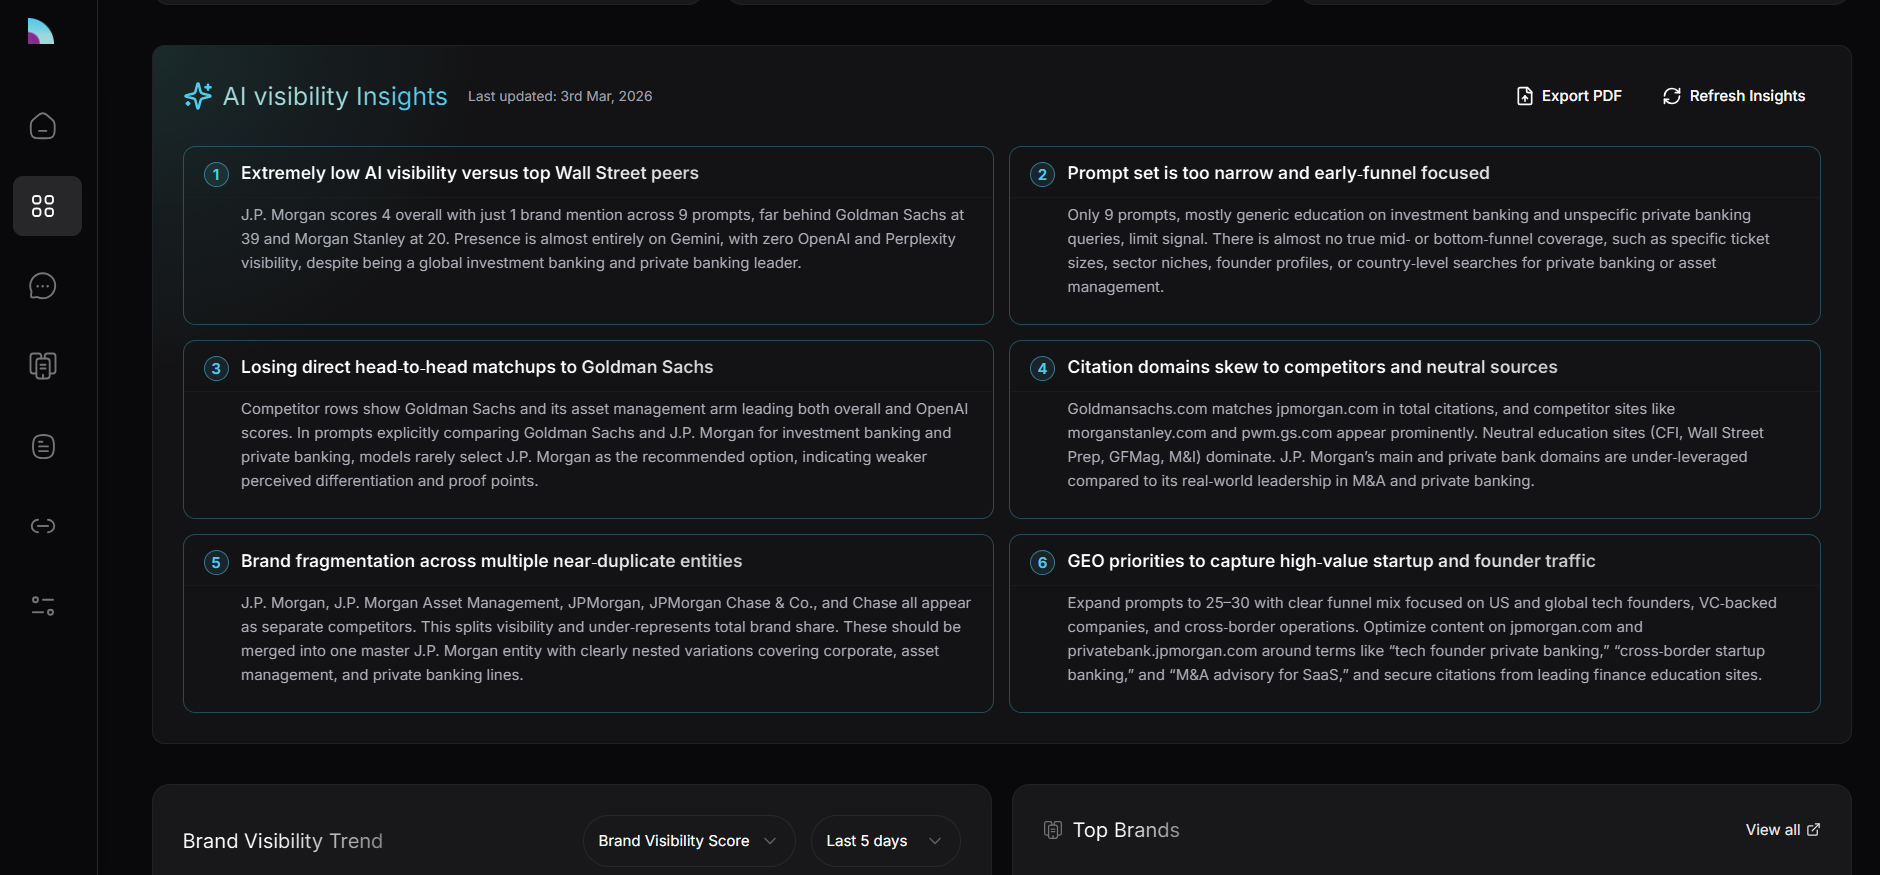The height and width of the screenshot is (875, 1880).
Task: Open the View all link for Top Brands
Action: point(1782,830)
